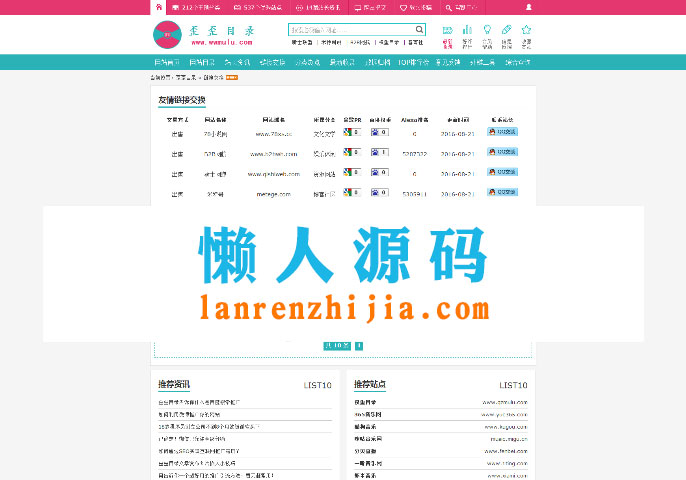Click the orange badge at the breadcrumb end
The width and height of the screenshot is (686, 480).
pyautogui.click(x=232, y=77)
